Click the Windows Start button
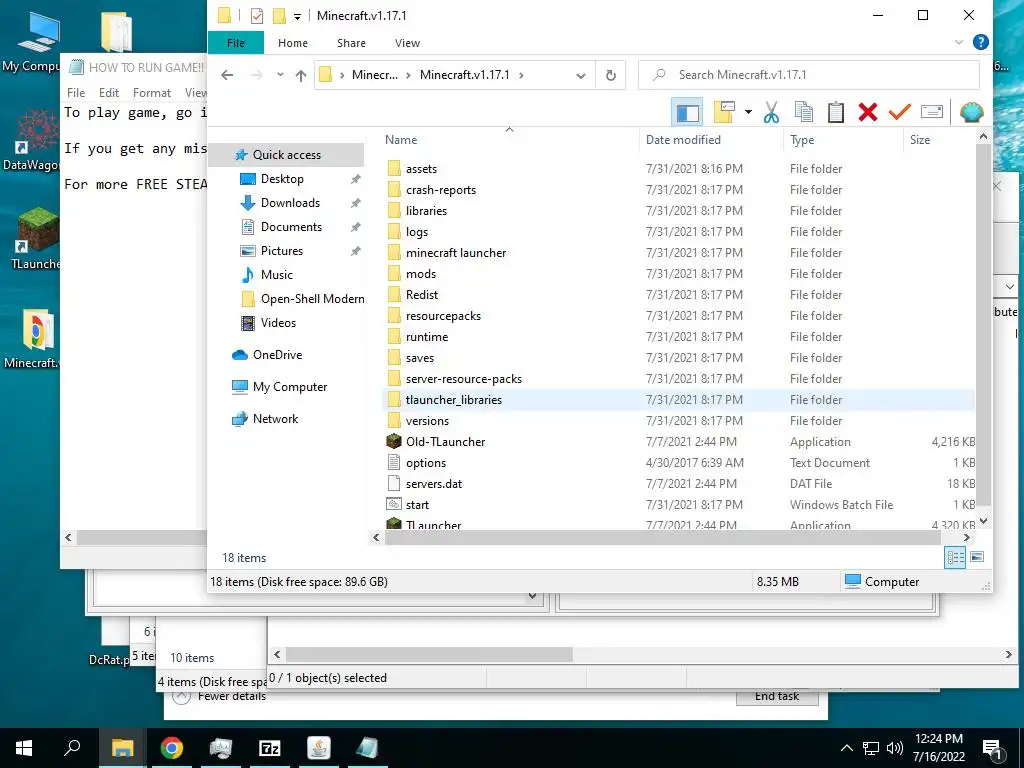Screen dimensions: 1024x768 pyautogui.click(x=24, y=748)
